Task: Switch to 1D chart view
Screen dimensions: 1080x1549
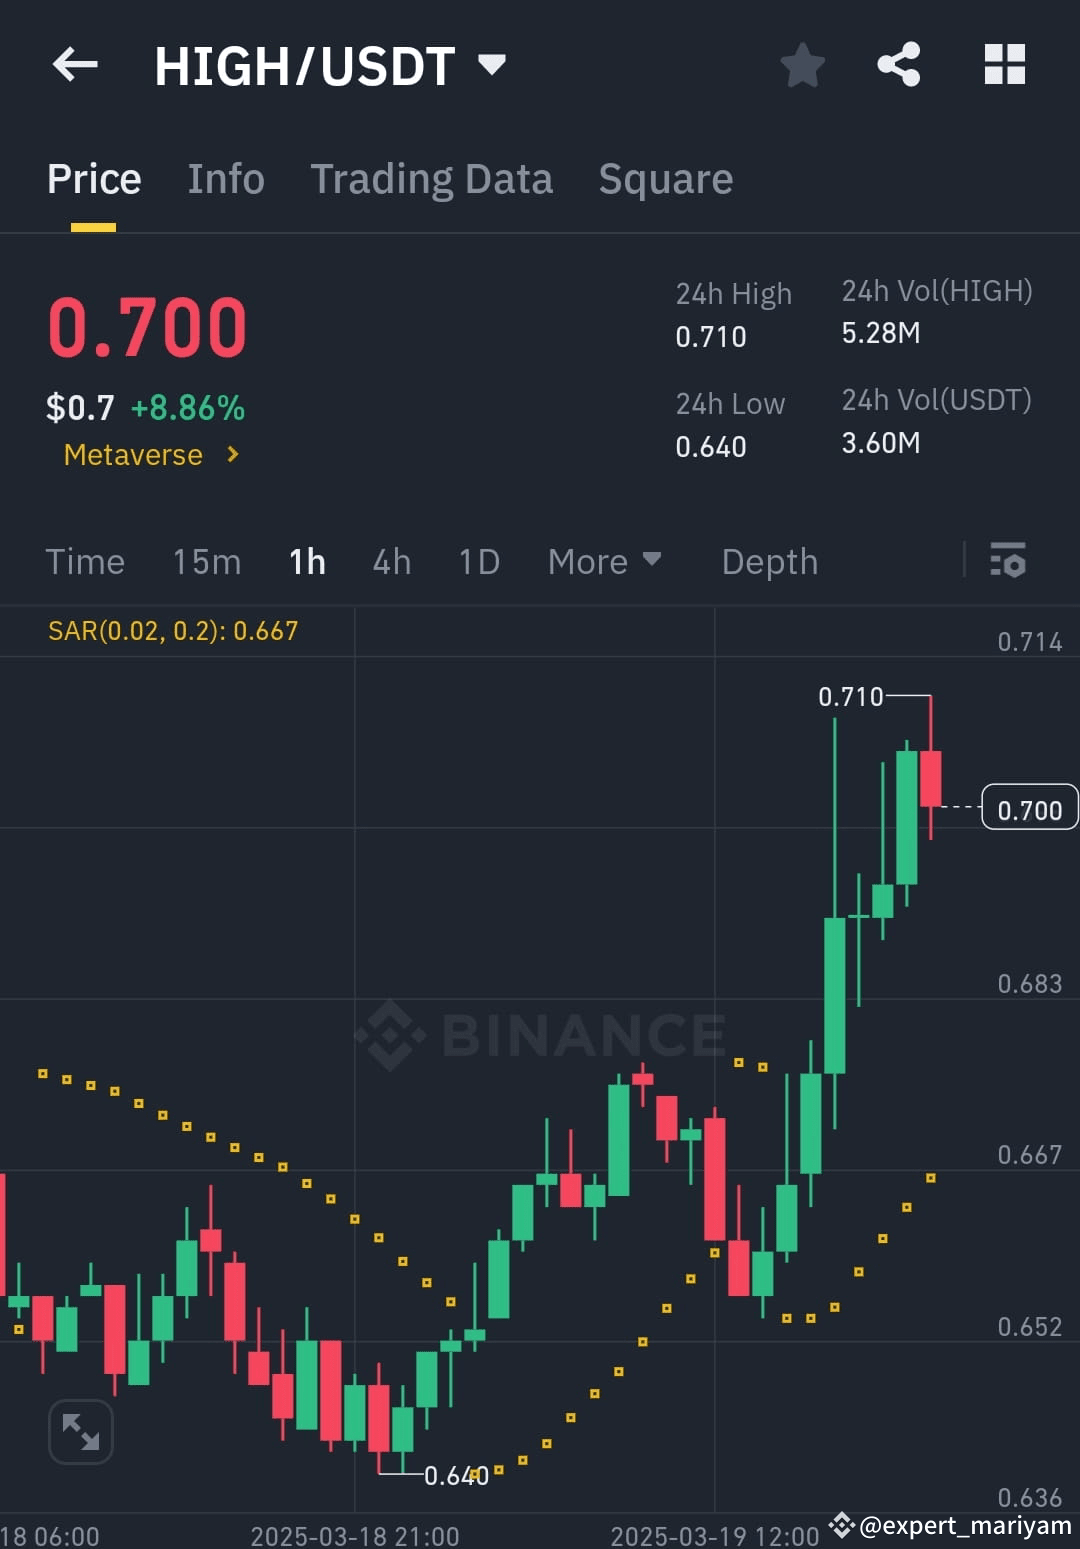Action: [x=478, y=561]
